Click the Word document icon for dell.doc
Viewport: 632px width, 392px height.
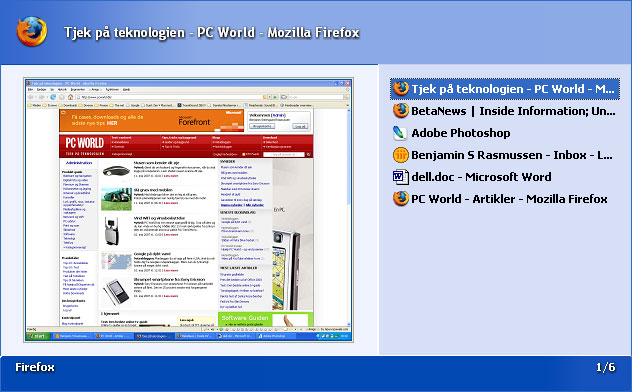pos(401,177)
